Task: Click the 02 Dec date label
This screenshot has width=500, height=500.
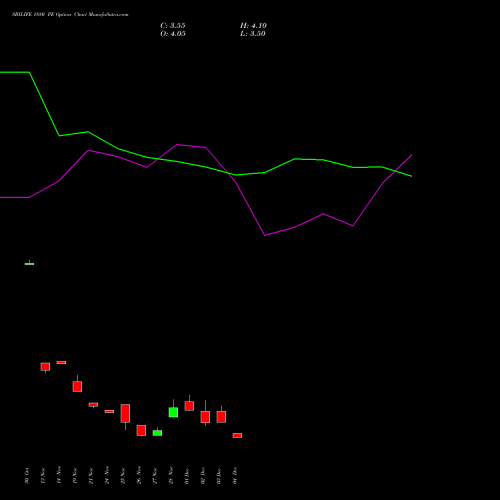Action: click(203, 476)
